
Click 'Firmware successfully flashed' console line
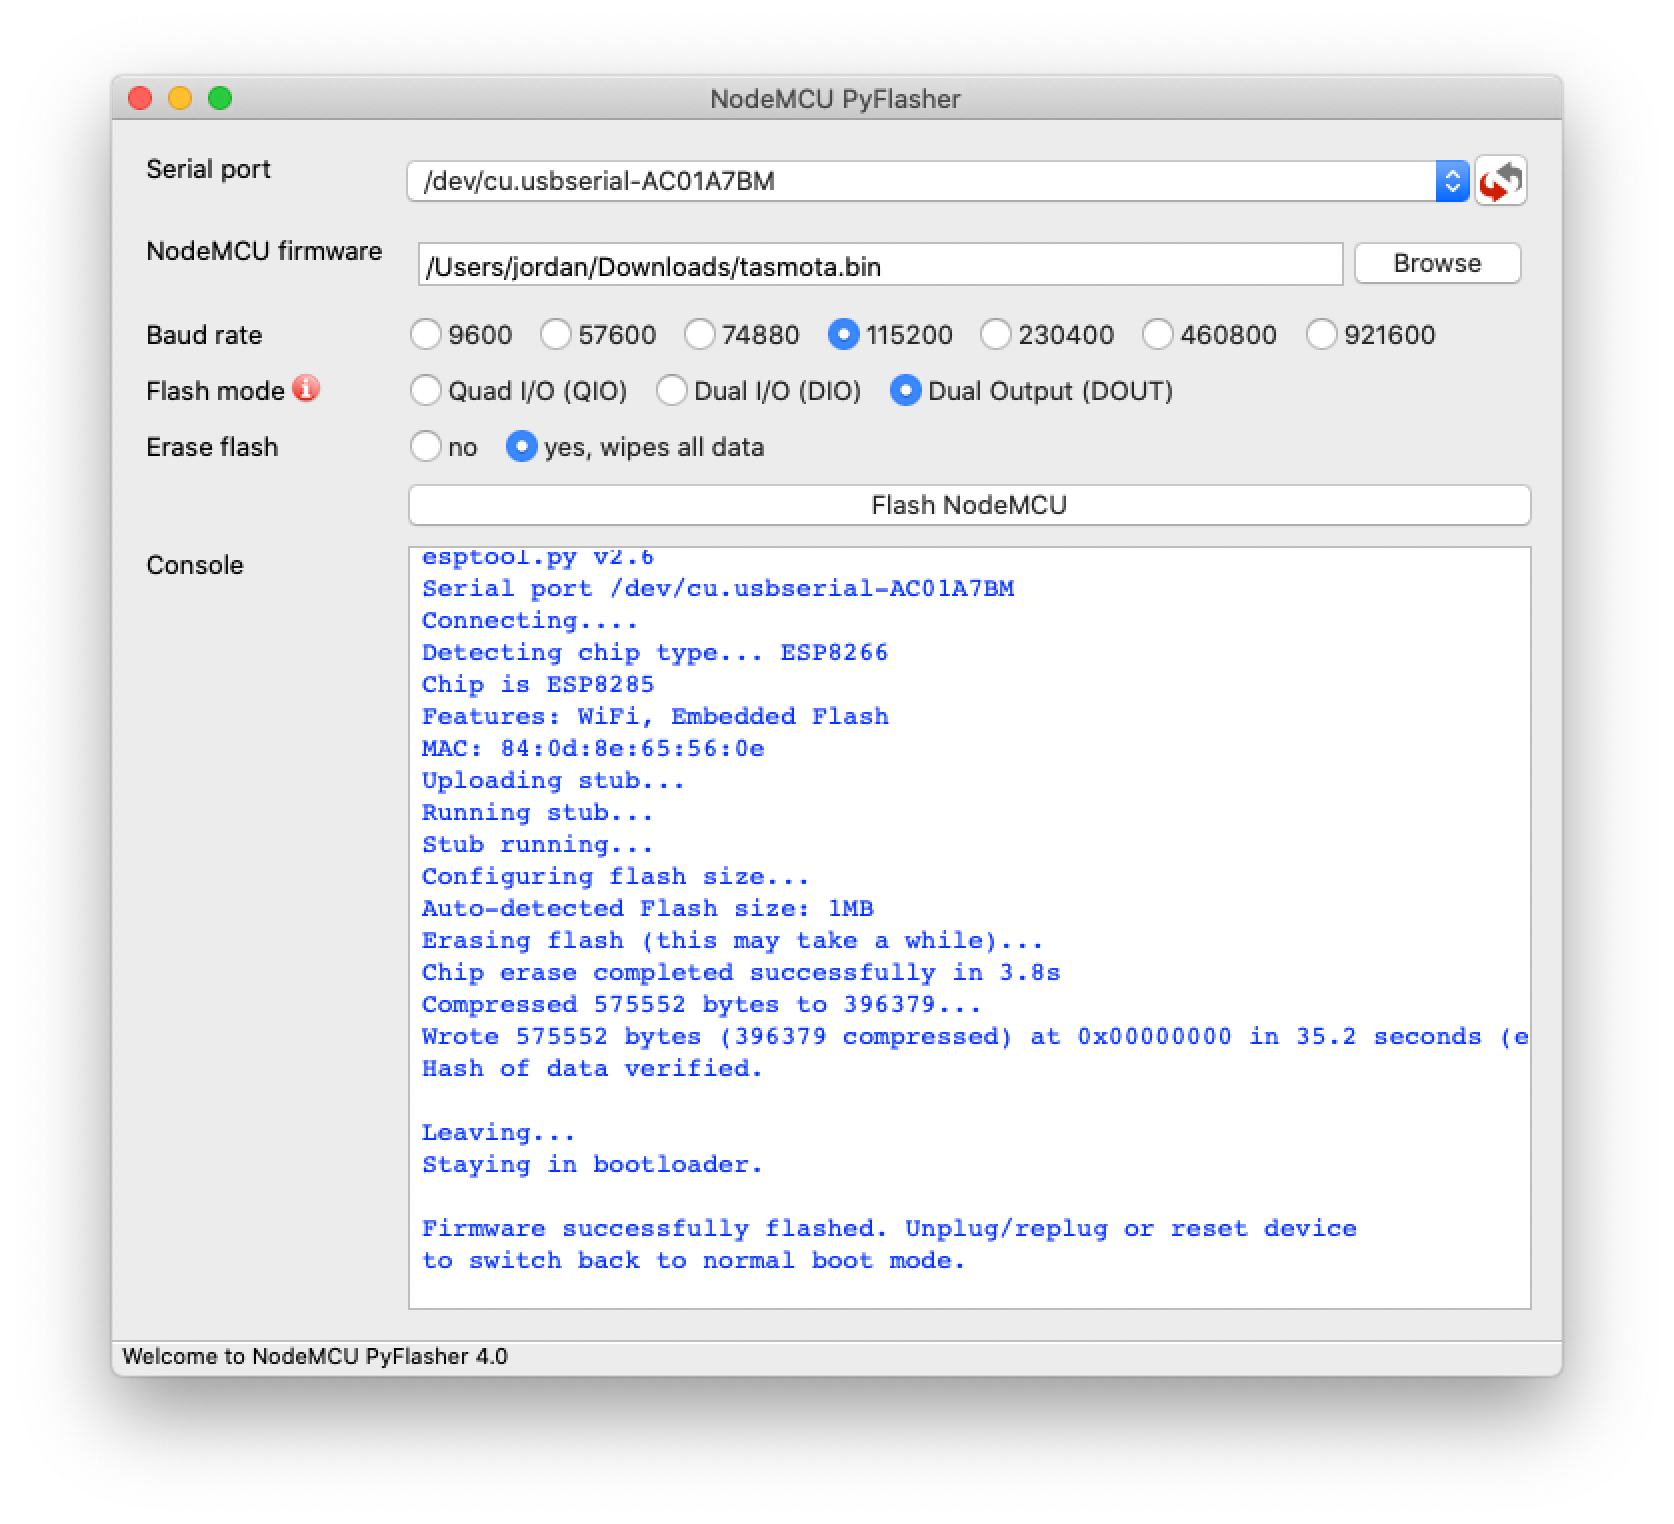point(889,1228)
